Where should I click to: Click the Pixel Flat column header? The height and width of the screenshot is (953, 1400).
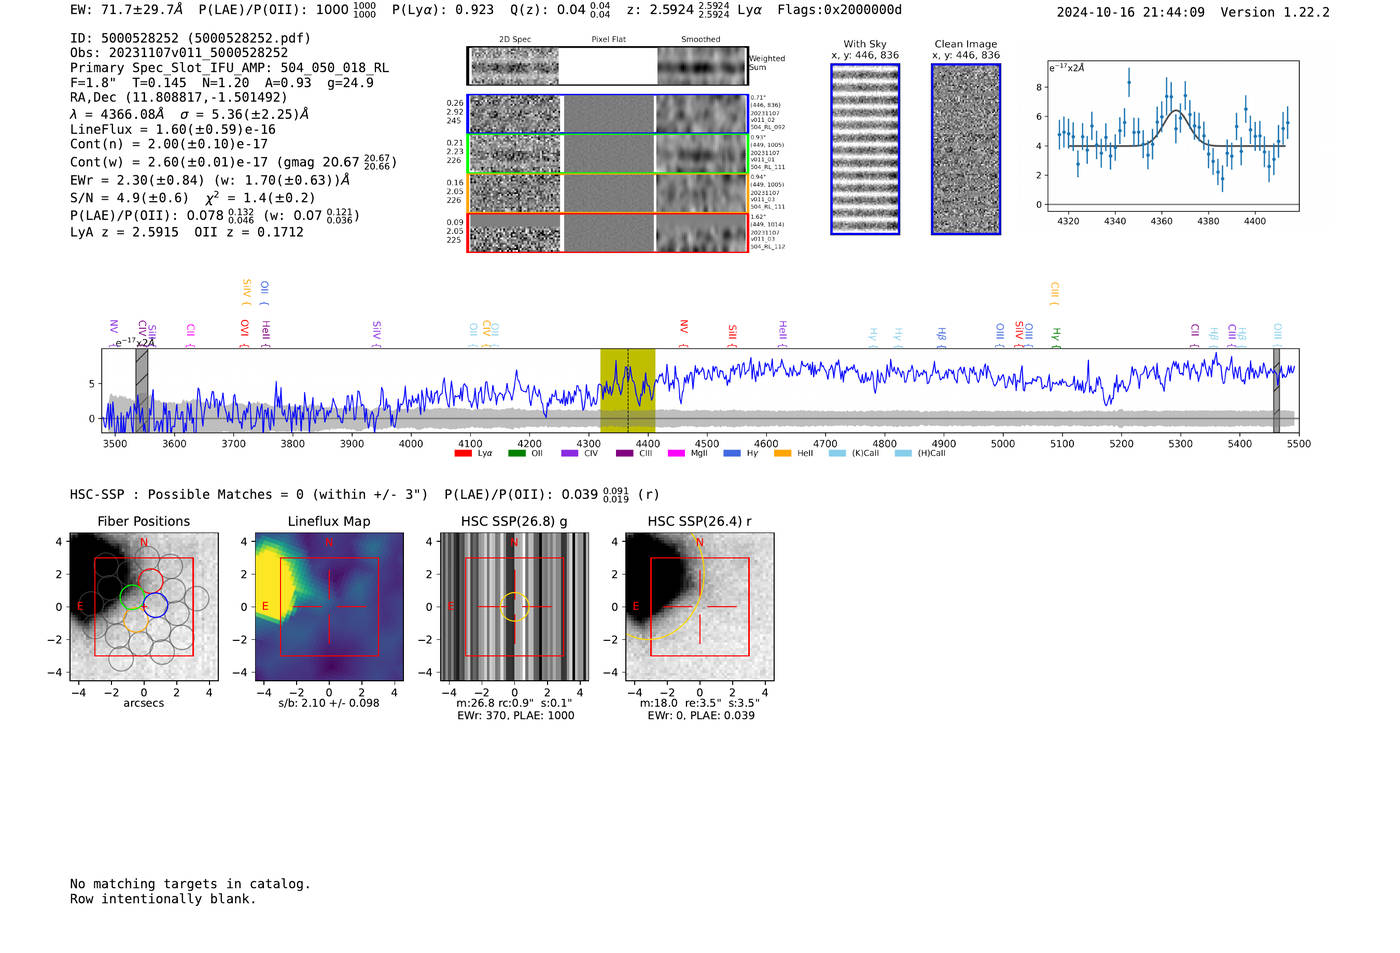coord(608,40)
